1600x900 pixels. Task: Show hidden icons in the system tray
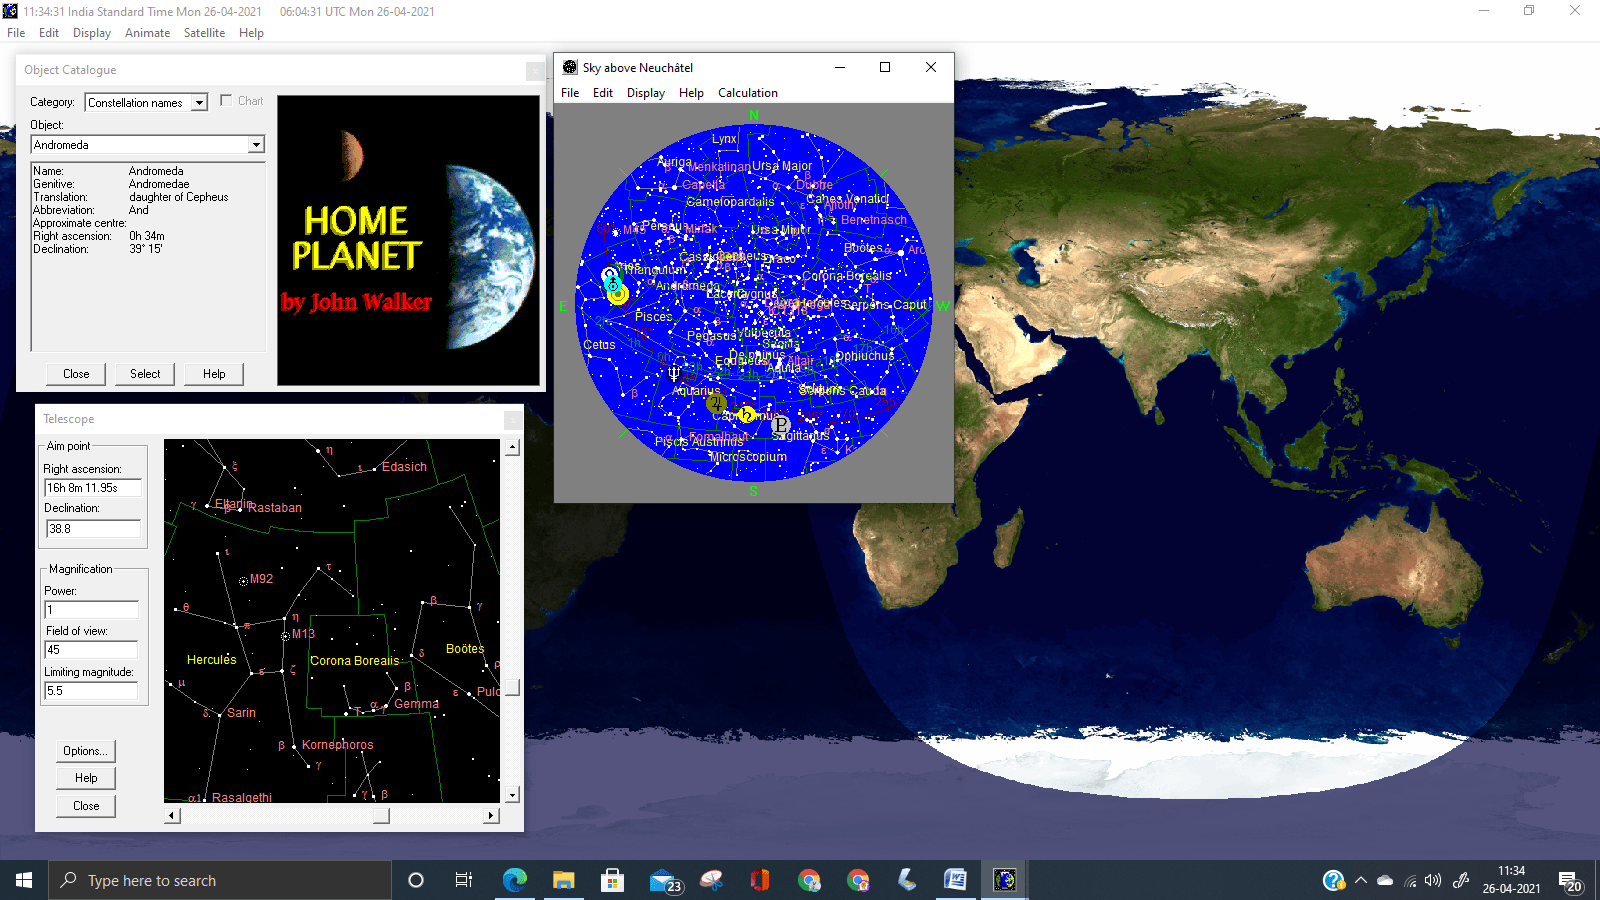1360,880
